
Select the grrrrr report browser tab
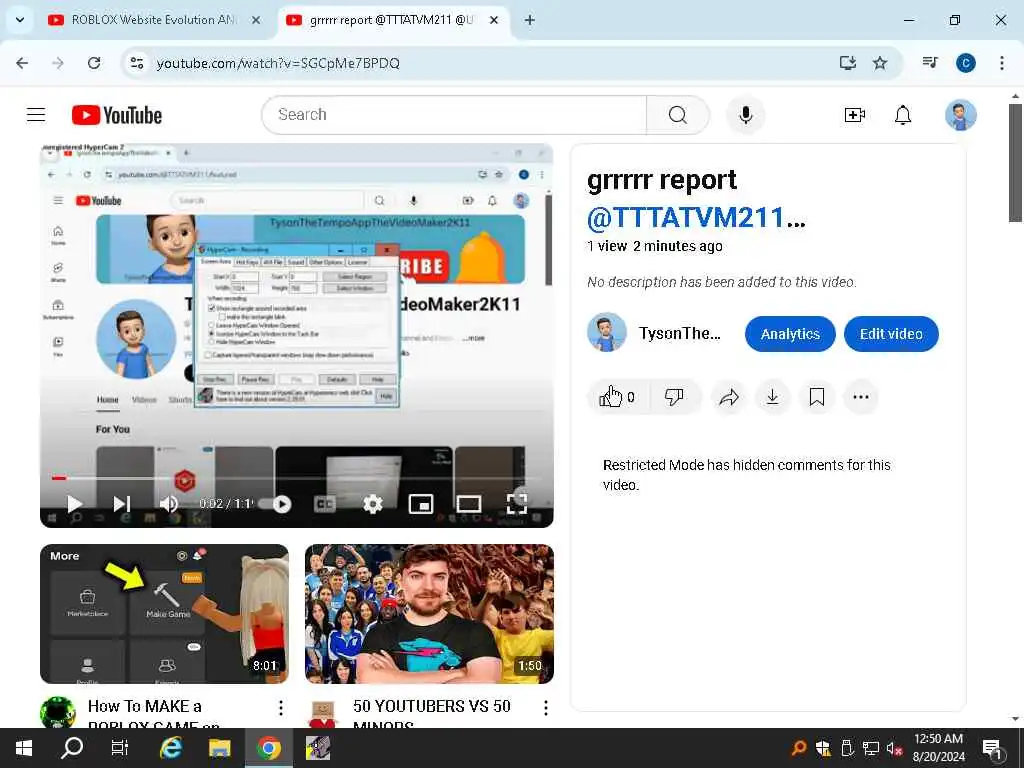click(392, 20)
